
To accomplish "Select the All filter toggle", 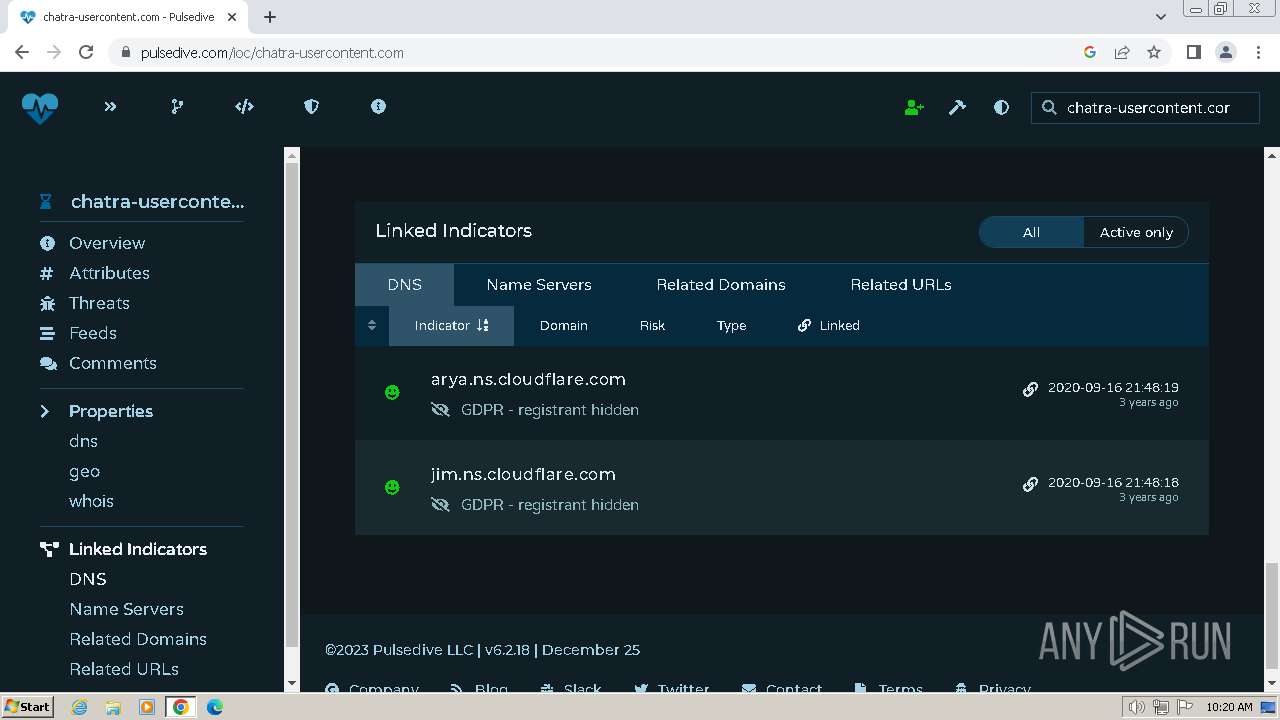I will [1031, 232].
